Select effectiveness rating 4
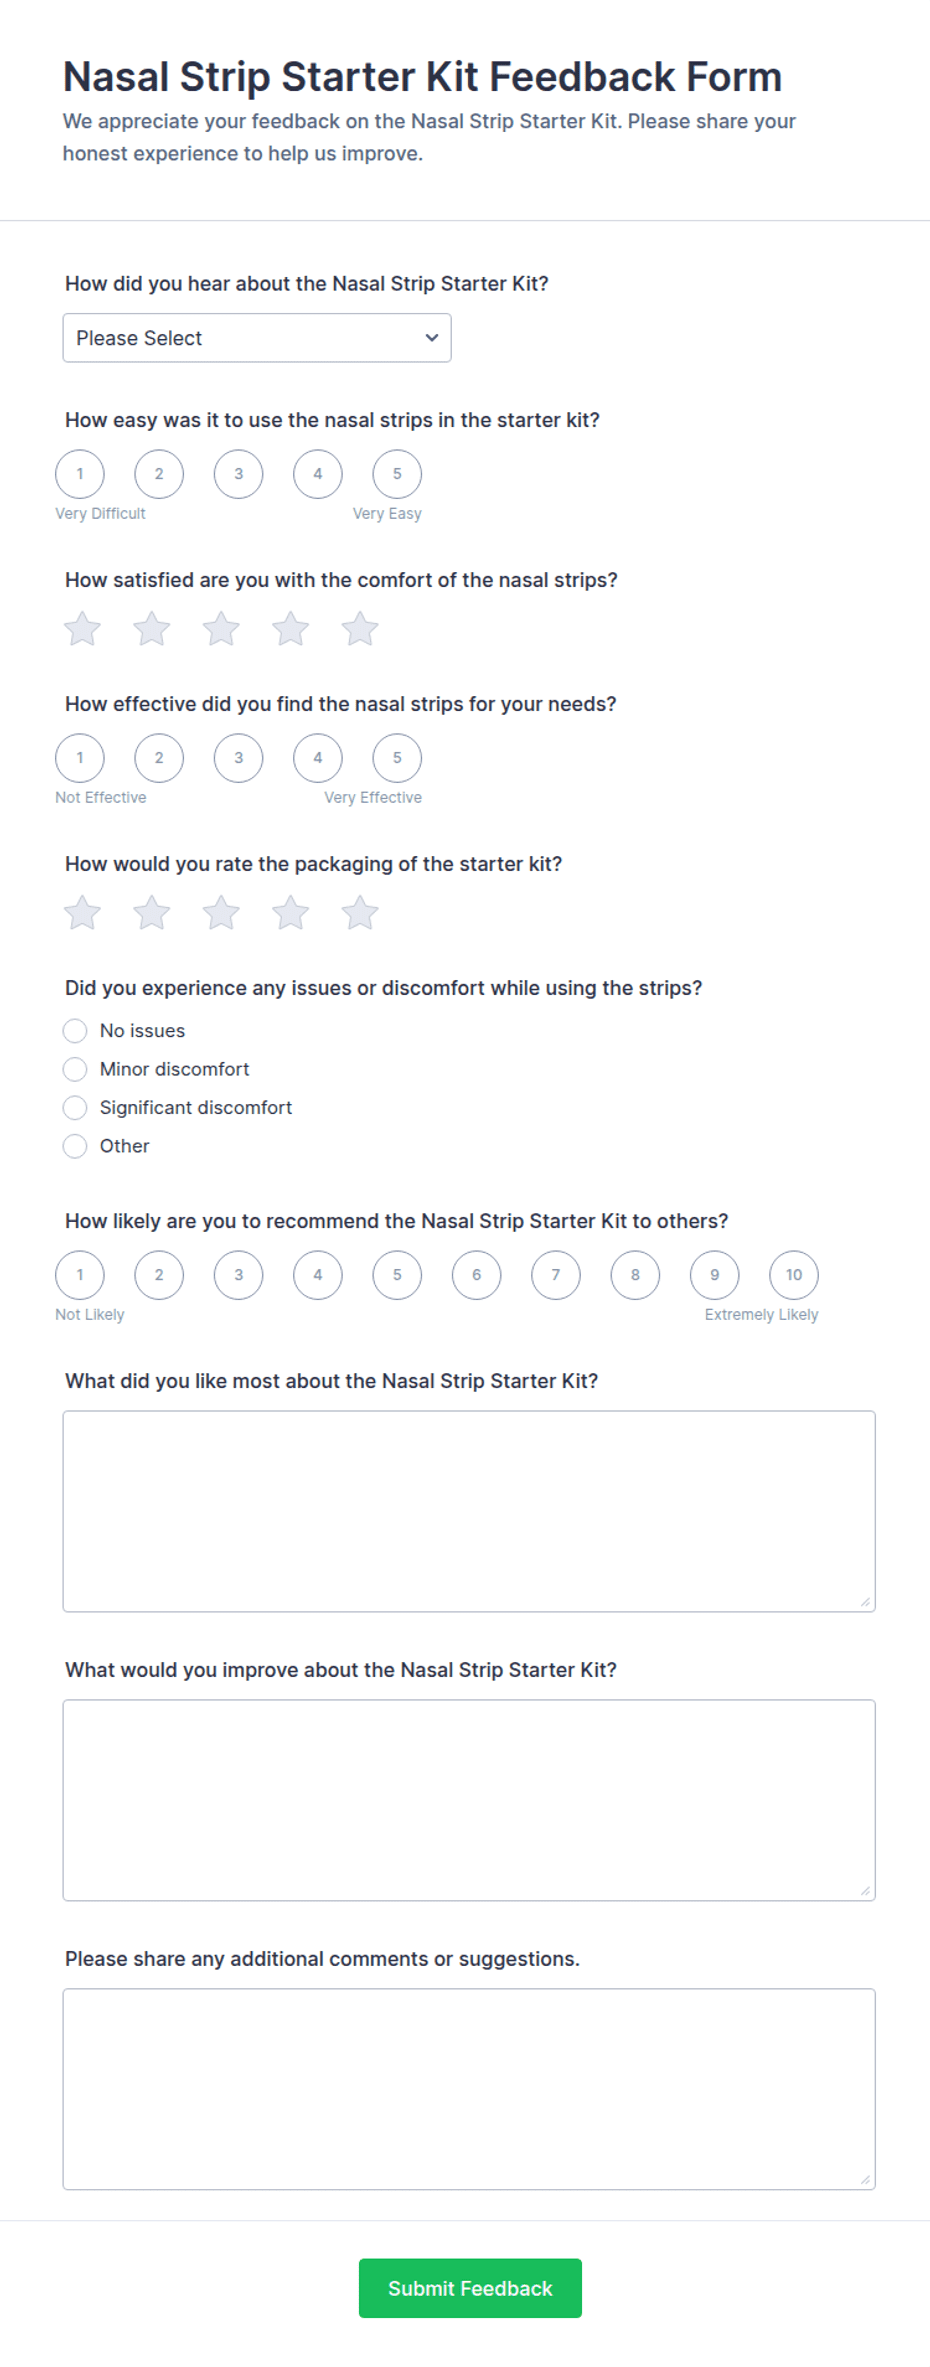The width and height of the screenshot is (930, 2367). click(x=318, y=758)
